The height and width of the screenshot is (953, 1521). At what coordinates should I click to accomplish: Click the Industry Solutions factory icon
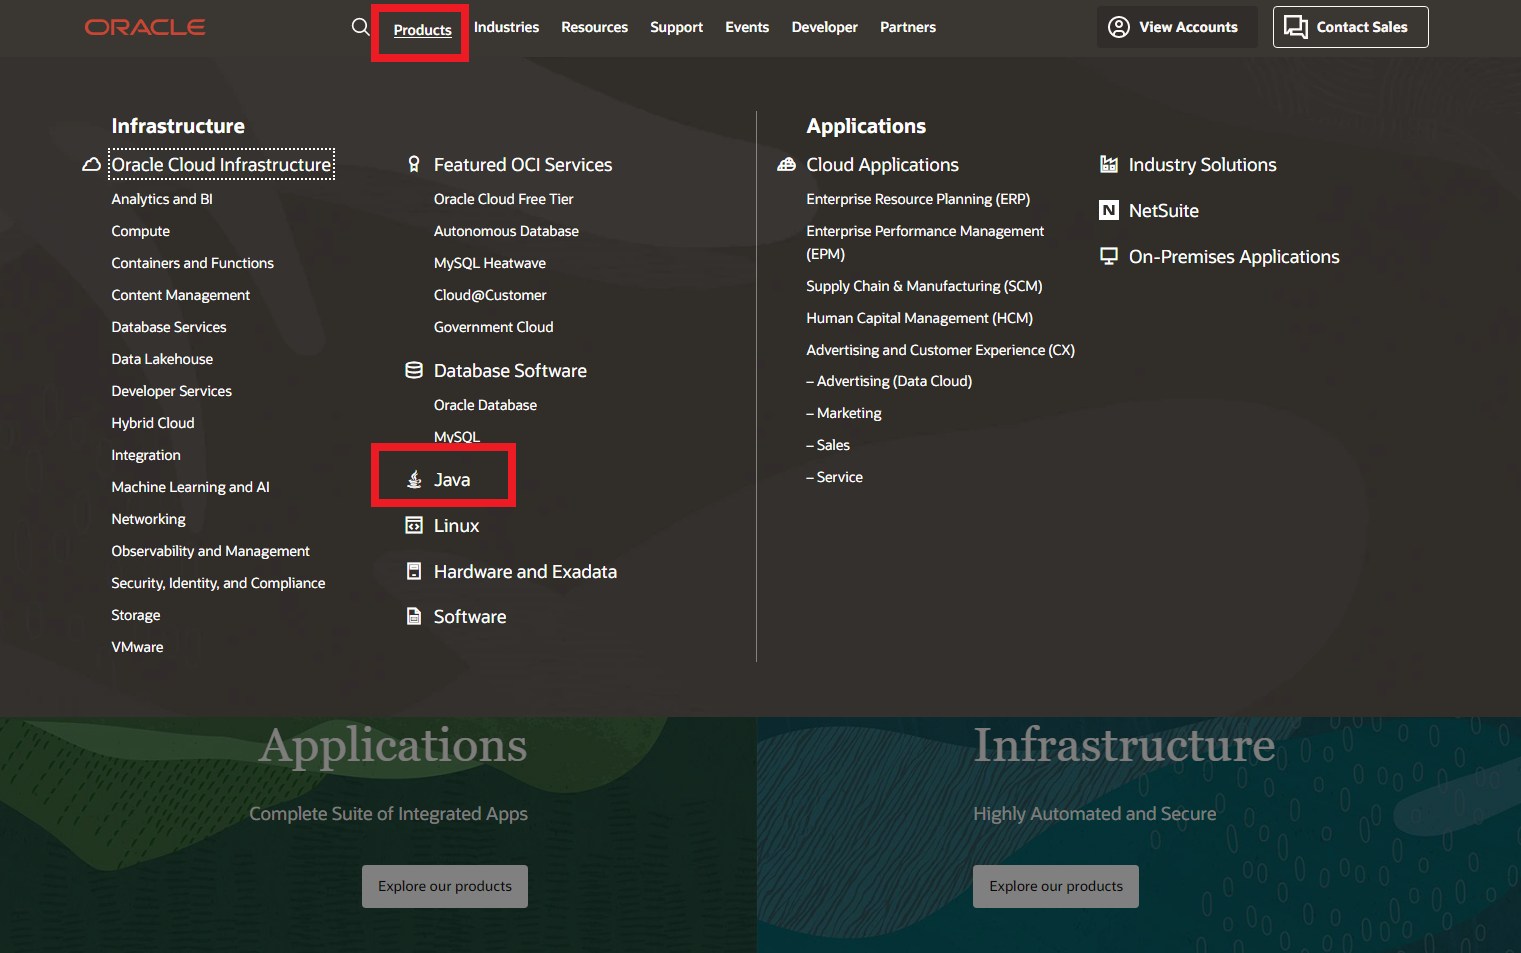click(1109, 164)
